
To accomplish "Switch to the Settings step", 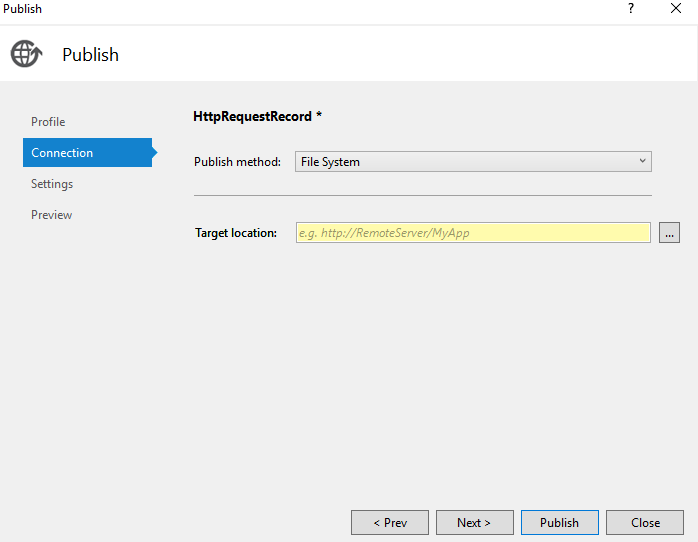I will pos(52,184).
